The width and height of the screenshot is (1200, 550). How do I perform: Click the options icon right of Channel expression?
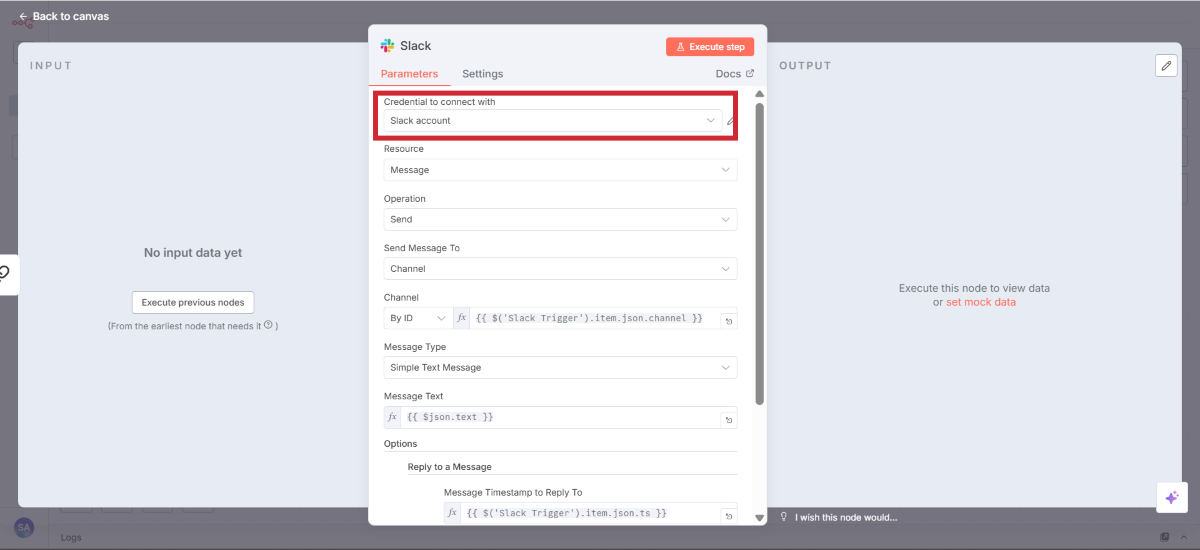pyautogui.click(x=728, y=320)
